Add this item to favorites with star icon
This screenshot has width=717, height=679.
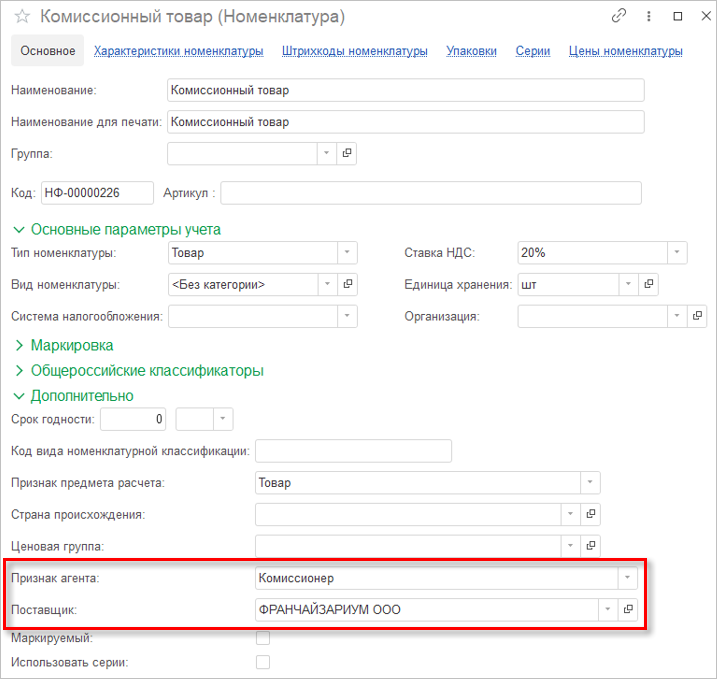(21, 17)
